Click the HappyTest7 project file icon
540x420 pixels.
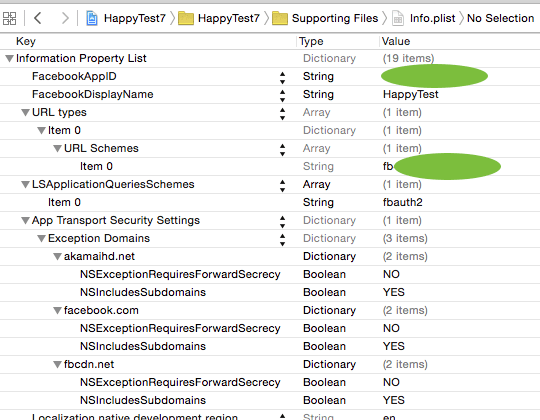pos(92,18)
